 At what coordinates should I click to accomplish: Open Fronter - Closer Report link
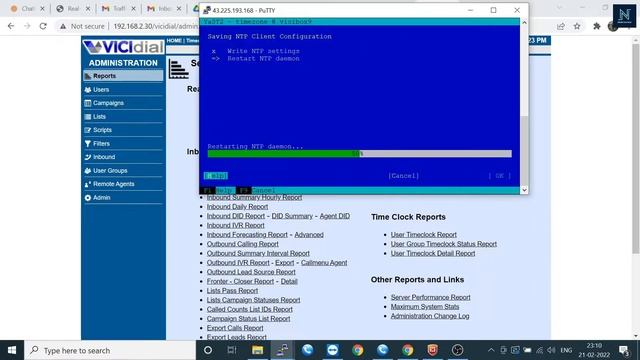pyautogui.click(x=240, y=281)
